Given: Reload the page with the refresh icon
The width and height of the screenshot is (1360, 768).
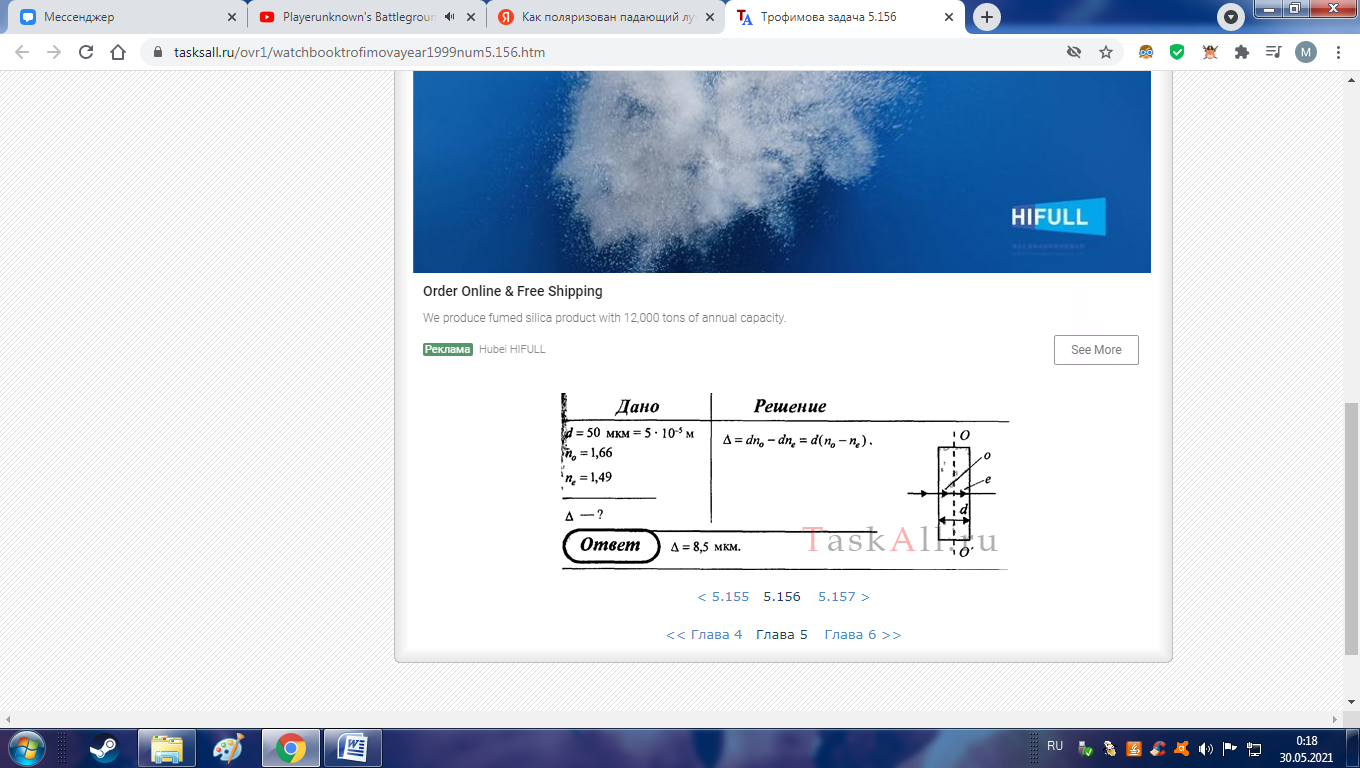Looking at the screenshot, I should [86, 52].
